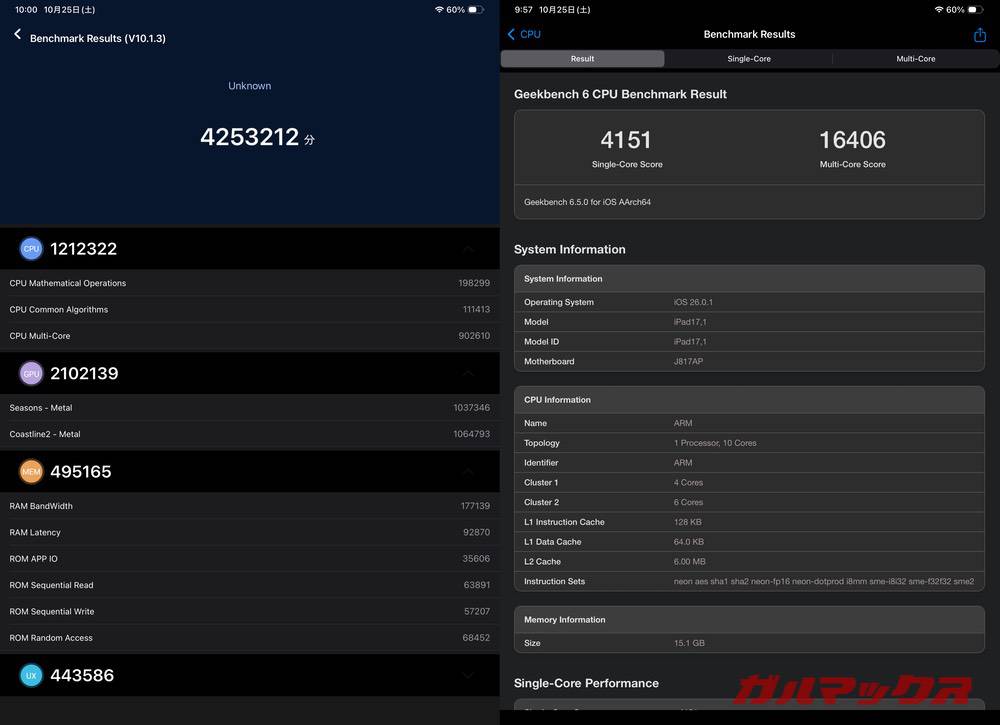Collapse the CPU 1212322 score section
The width and height of the screenshot is (1000, 725).
coord(468,248)
